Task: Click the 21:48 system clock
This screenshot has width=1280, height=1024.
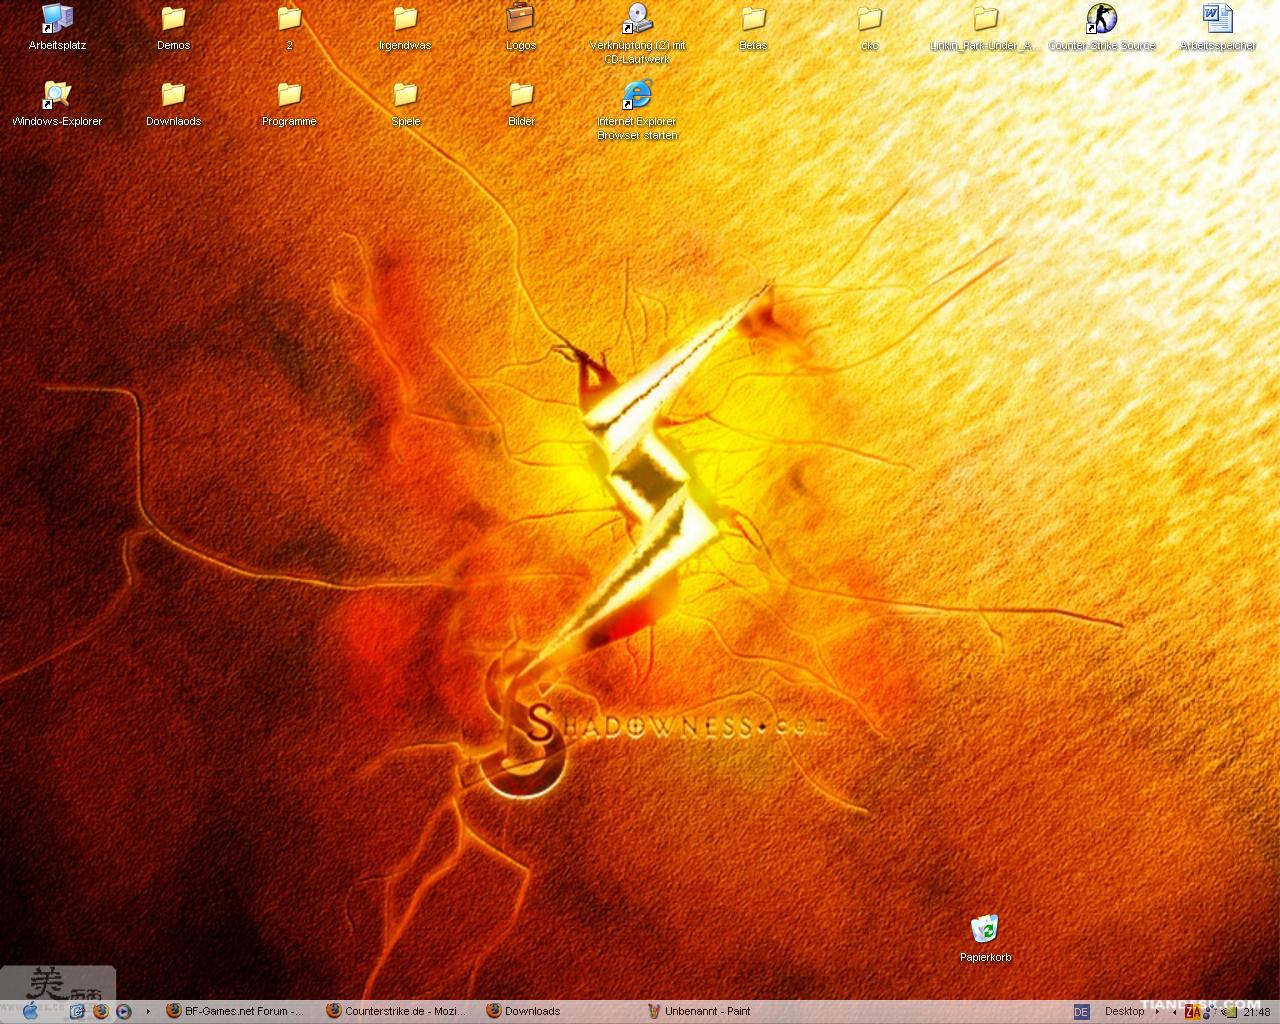Action: (x=1257, y=1012)
